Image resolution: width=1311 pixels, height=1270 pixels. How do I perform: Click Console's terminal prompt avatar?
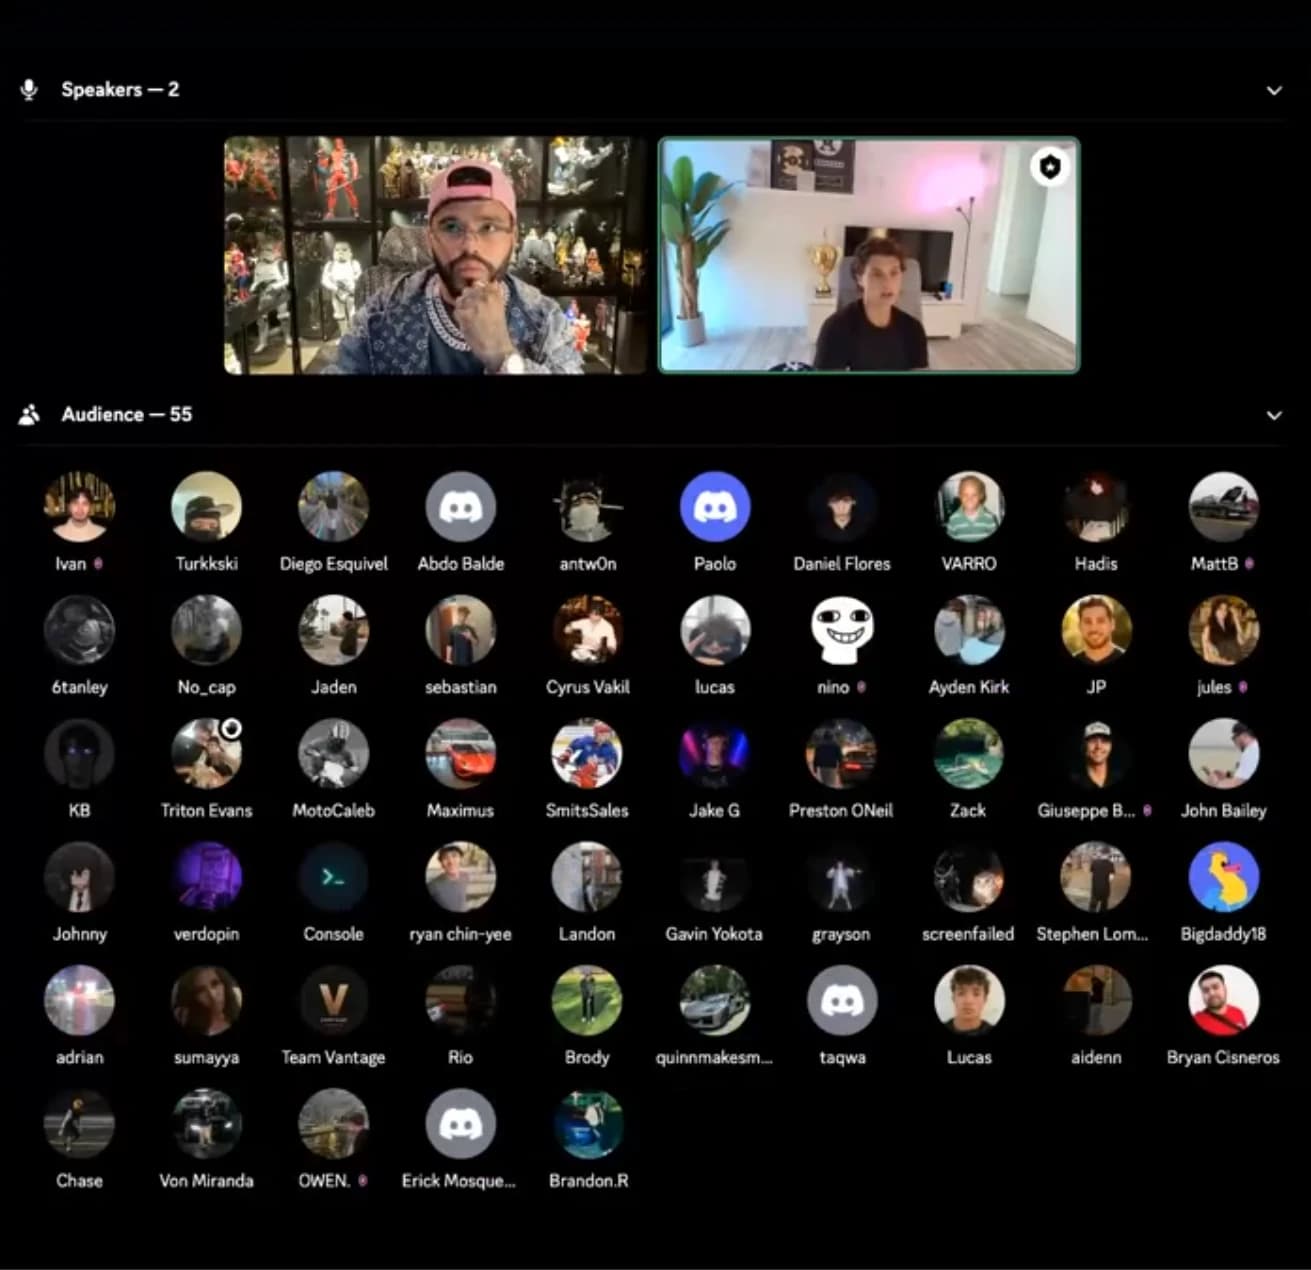coord(334,877)
